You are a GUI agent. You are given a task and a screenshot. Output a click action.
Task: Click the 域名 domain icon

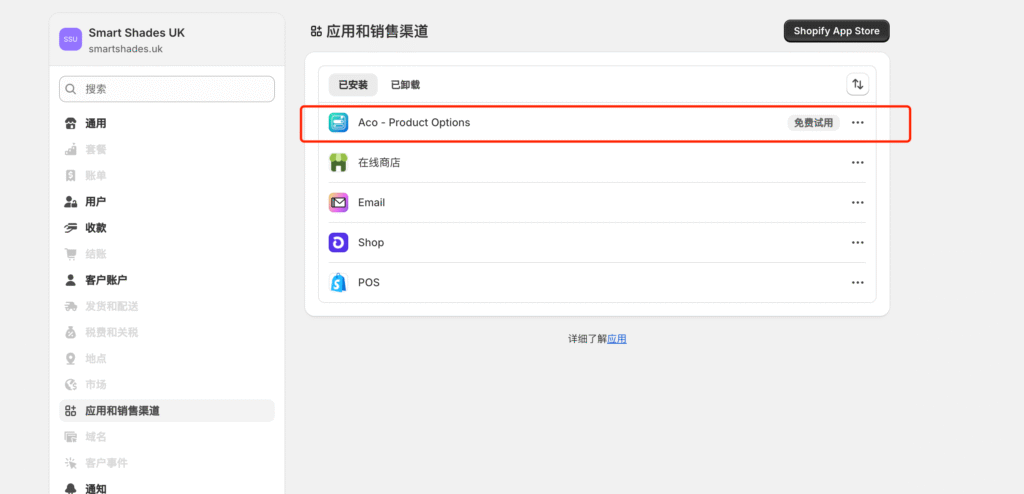[x=71, y=437]
